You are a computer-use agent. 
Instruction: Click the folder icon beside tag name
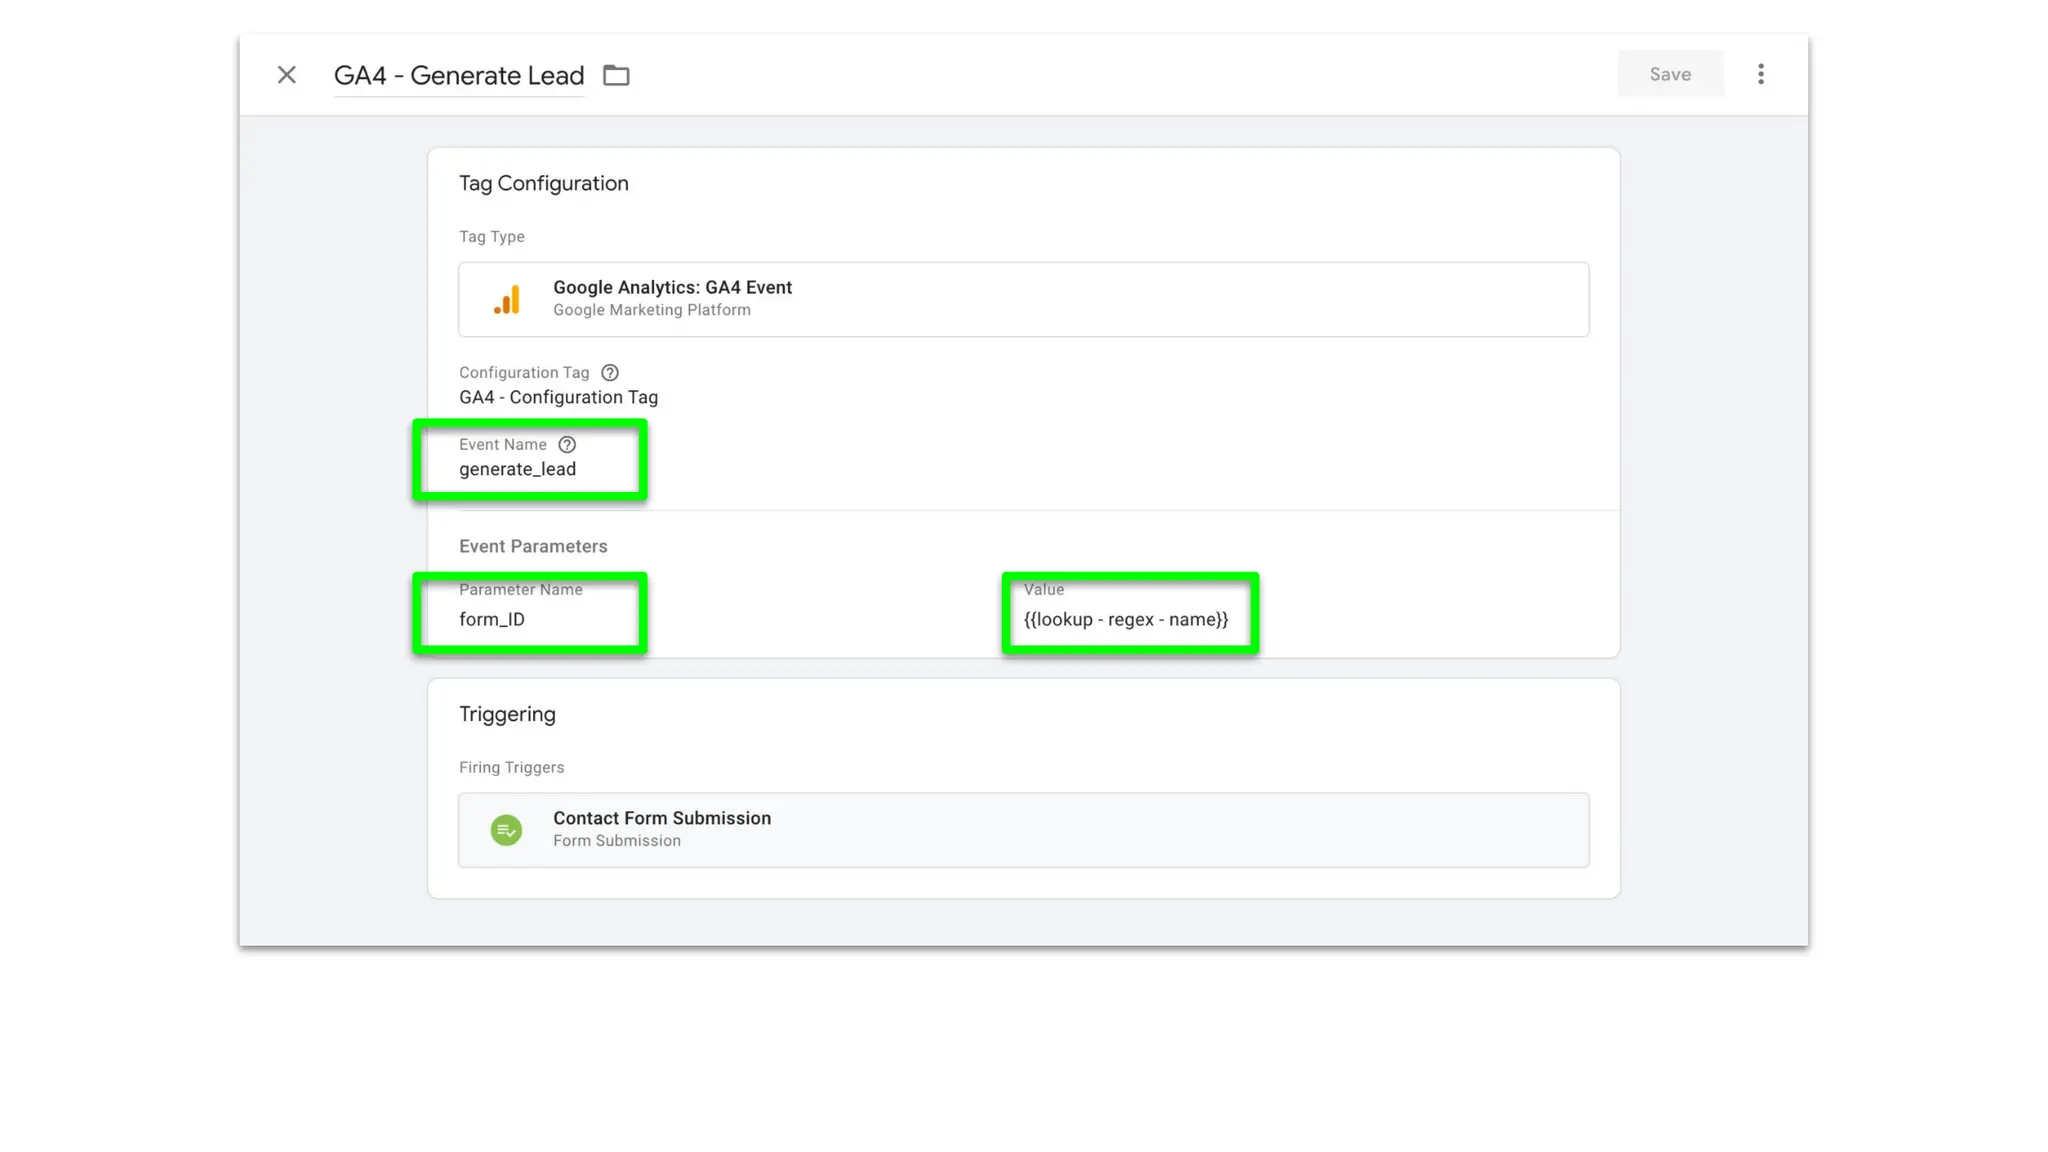616,75
